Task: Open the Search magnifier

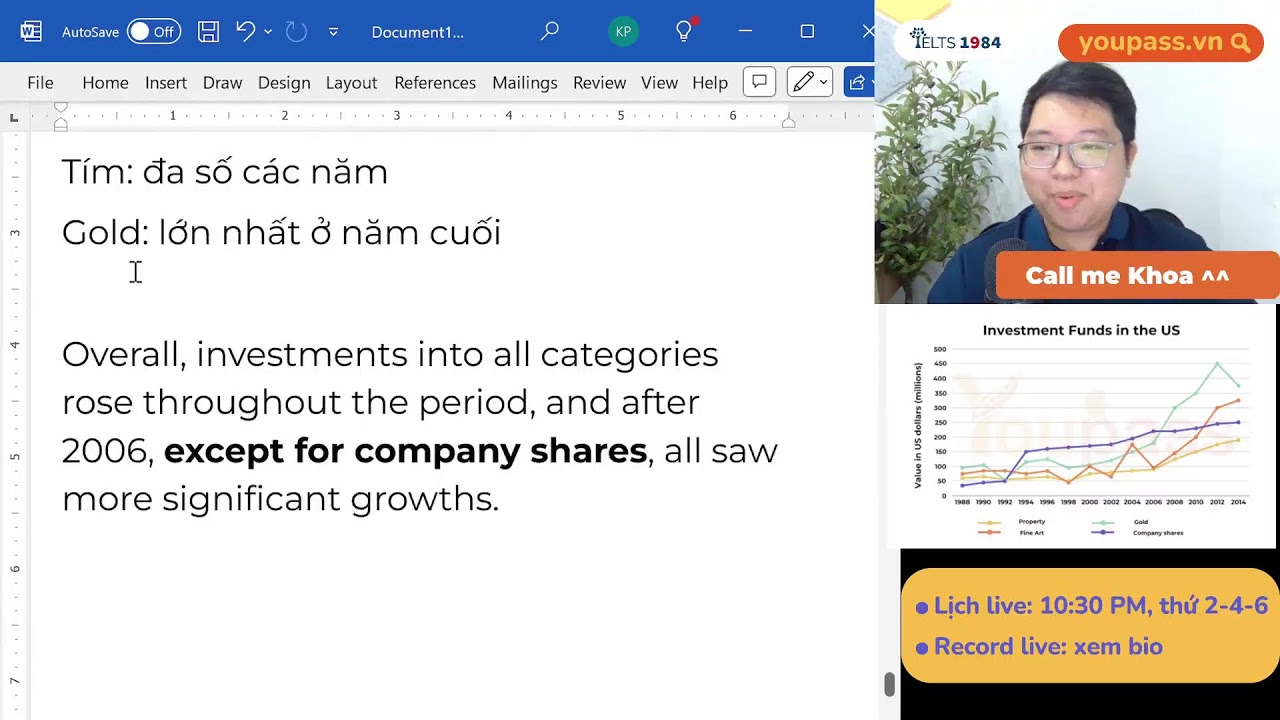Action: (549, 32)
